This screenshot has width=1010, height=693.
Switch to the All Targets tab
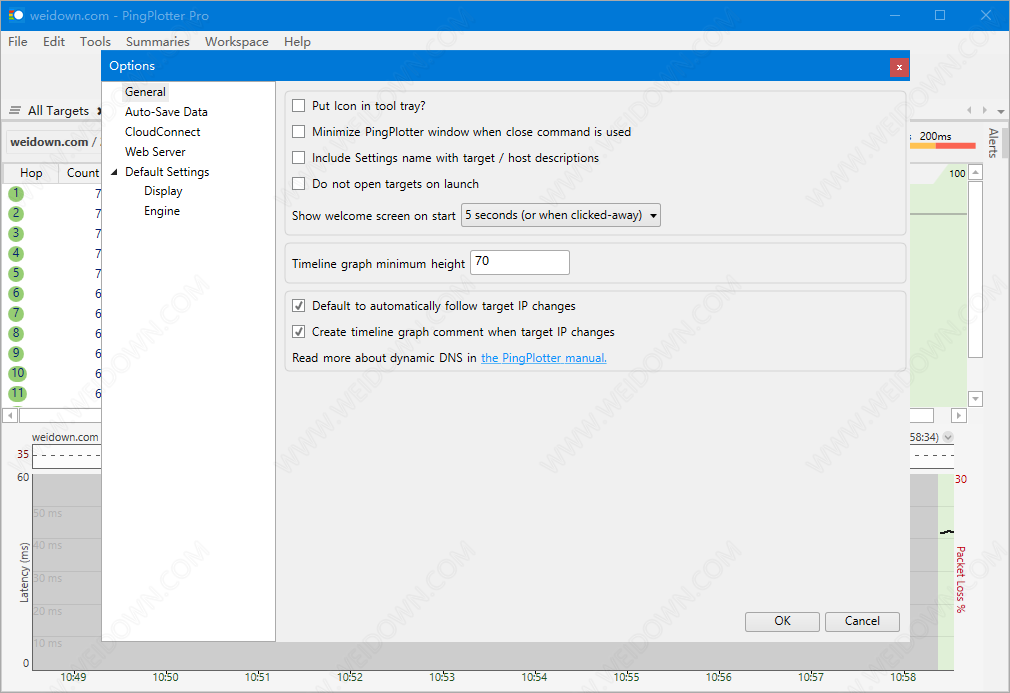click(x=58, y=111)
